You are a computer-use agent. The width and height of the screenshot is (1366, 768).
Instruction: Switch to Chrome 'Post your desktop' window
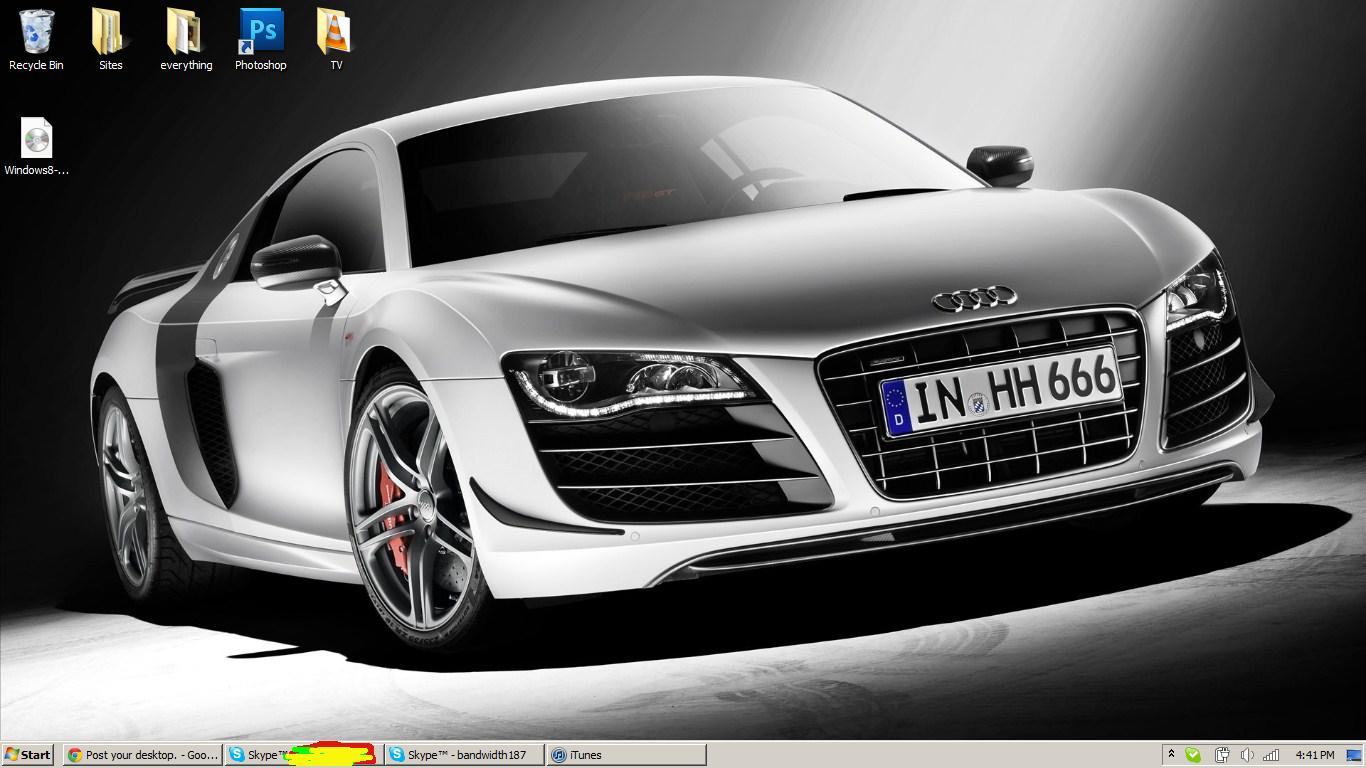coord(143,755)
